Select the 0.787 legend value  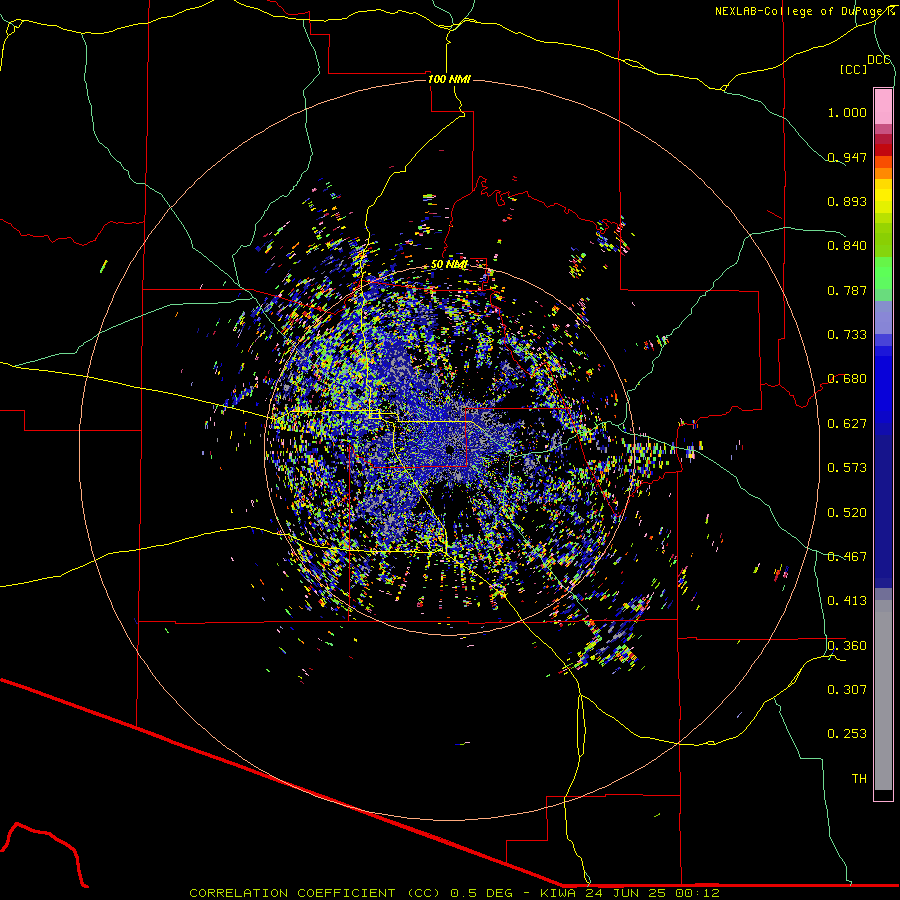847,290
